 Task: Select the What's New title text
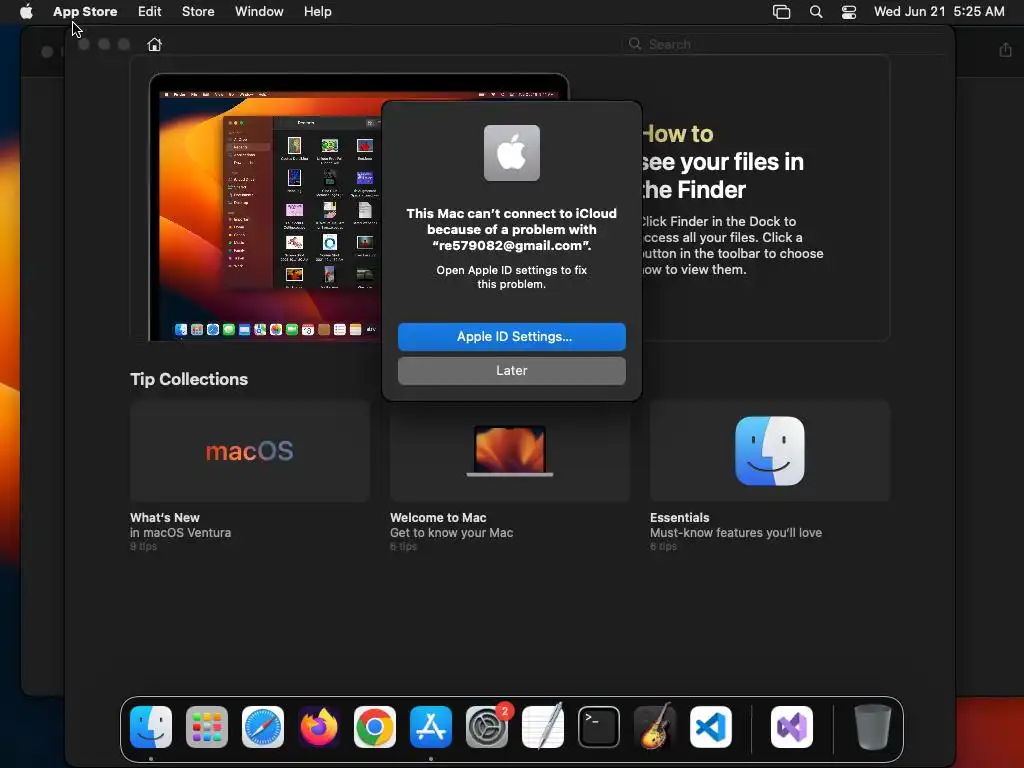(165, 517)
